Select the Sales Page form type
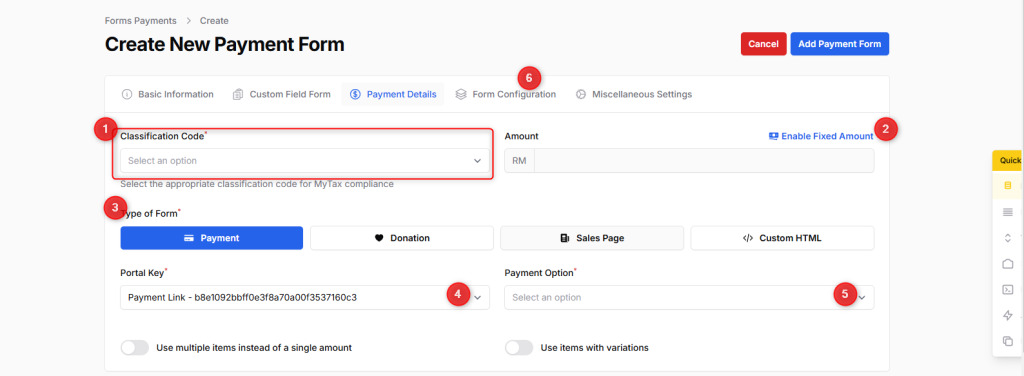1024x376 pixels. 592,238
